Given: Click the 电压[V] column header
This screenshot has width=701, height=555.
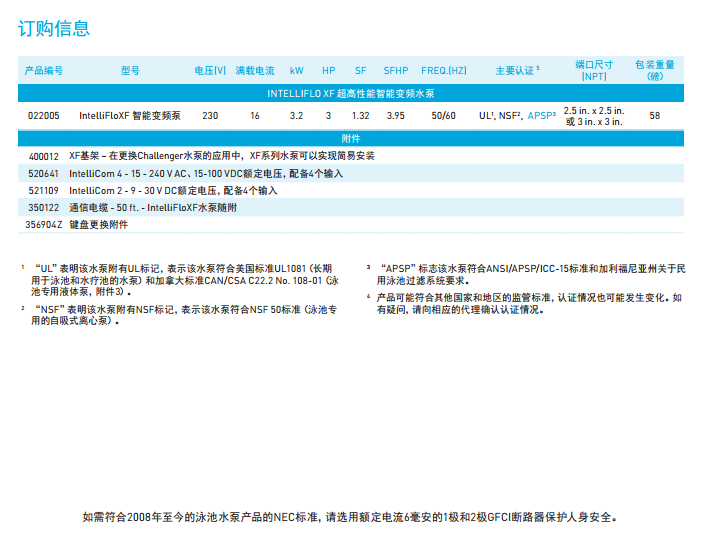Looking at the screenshot, I should coord(210,71).
